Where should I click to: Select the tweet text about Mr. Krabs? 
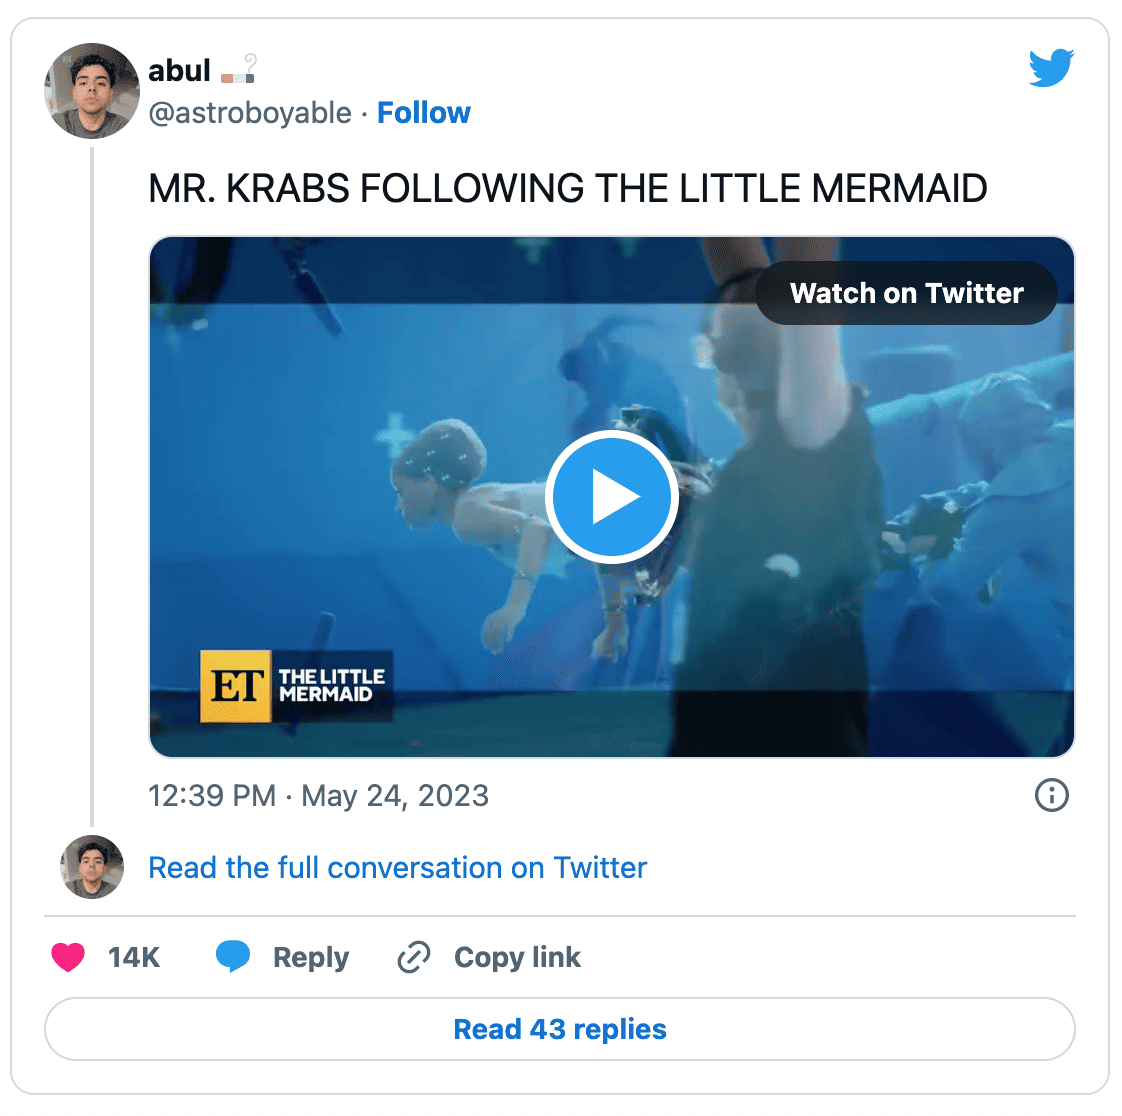(567, 188)
